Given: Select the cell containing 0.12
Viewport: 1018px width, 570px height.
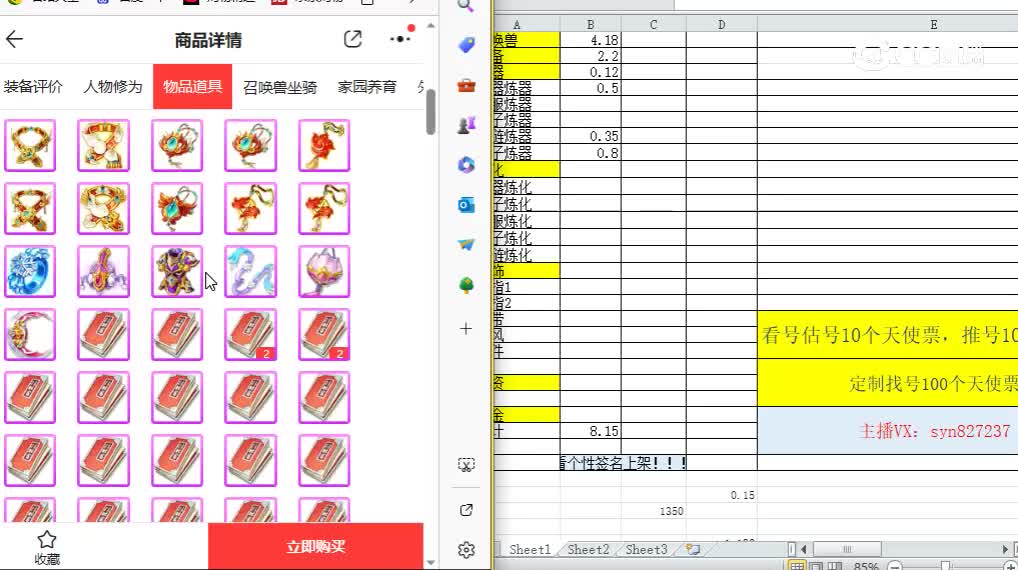Looking at the screenshot, I should click(x=590, y=72).
